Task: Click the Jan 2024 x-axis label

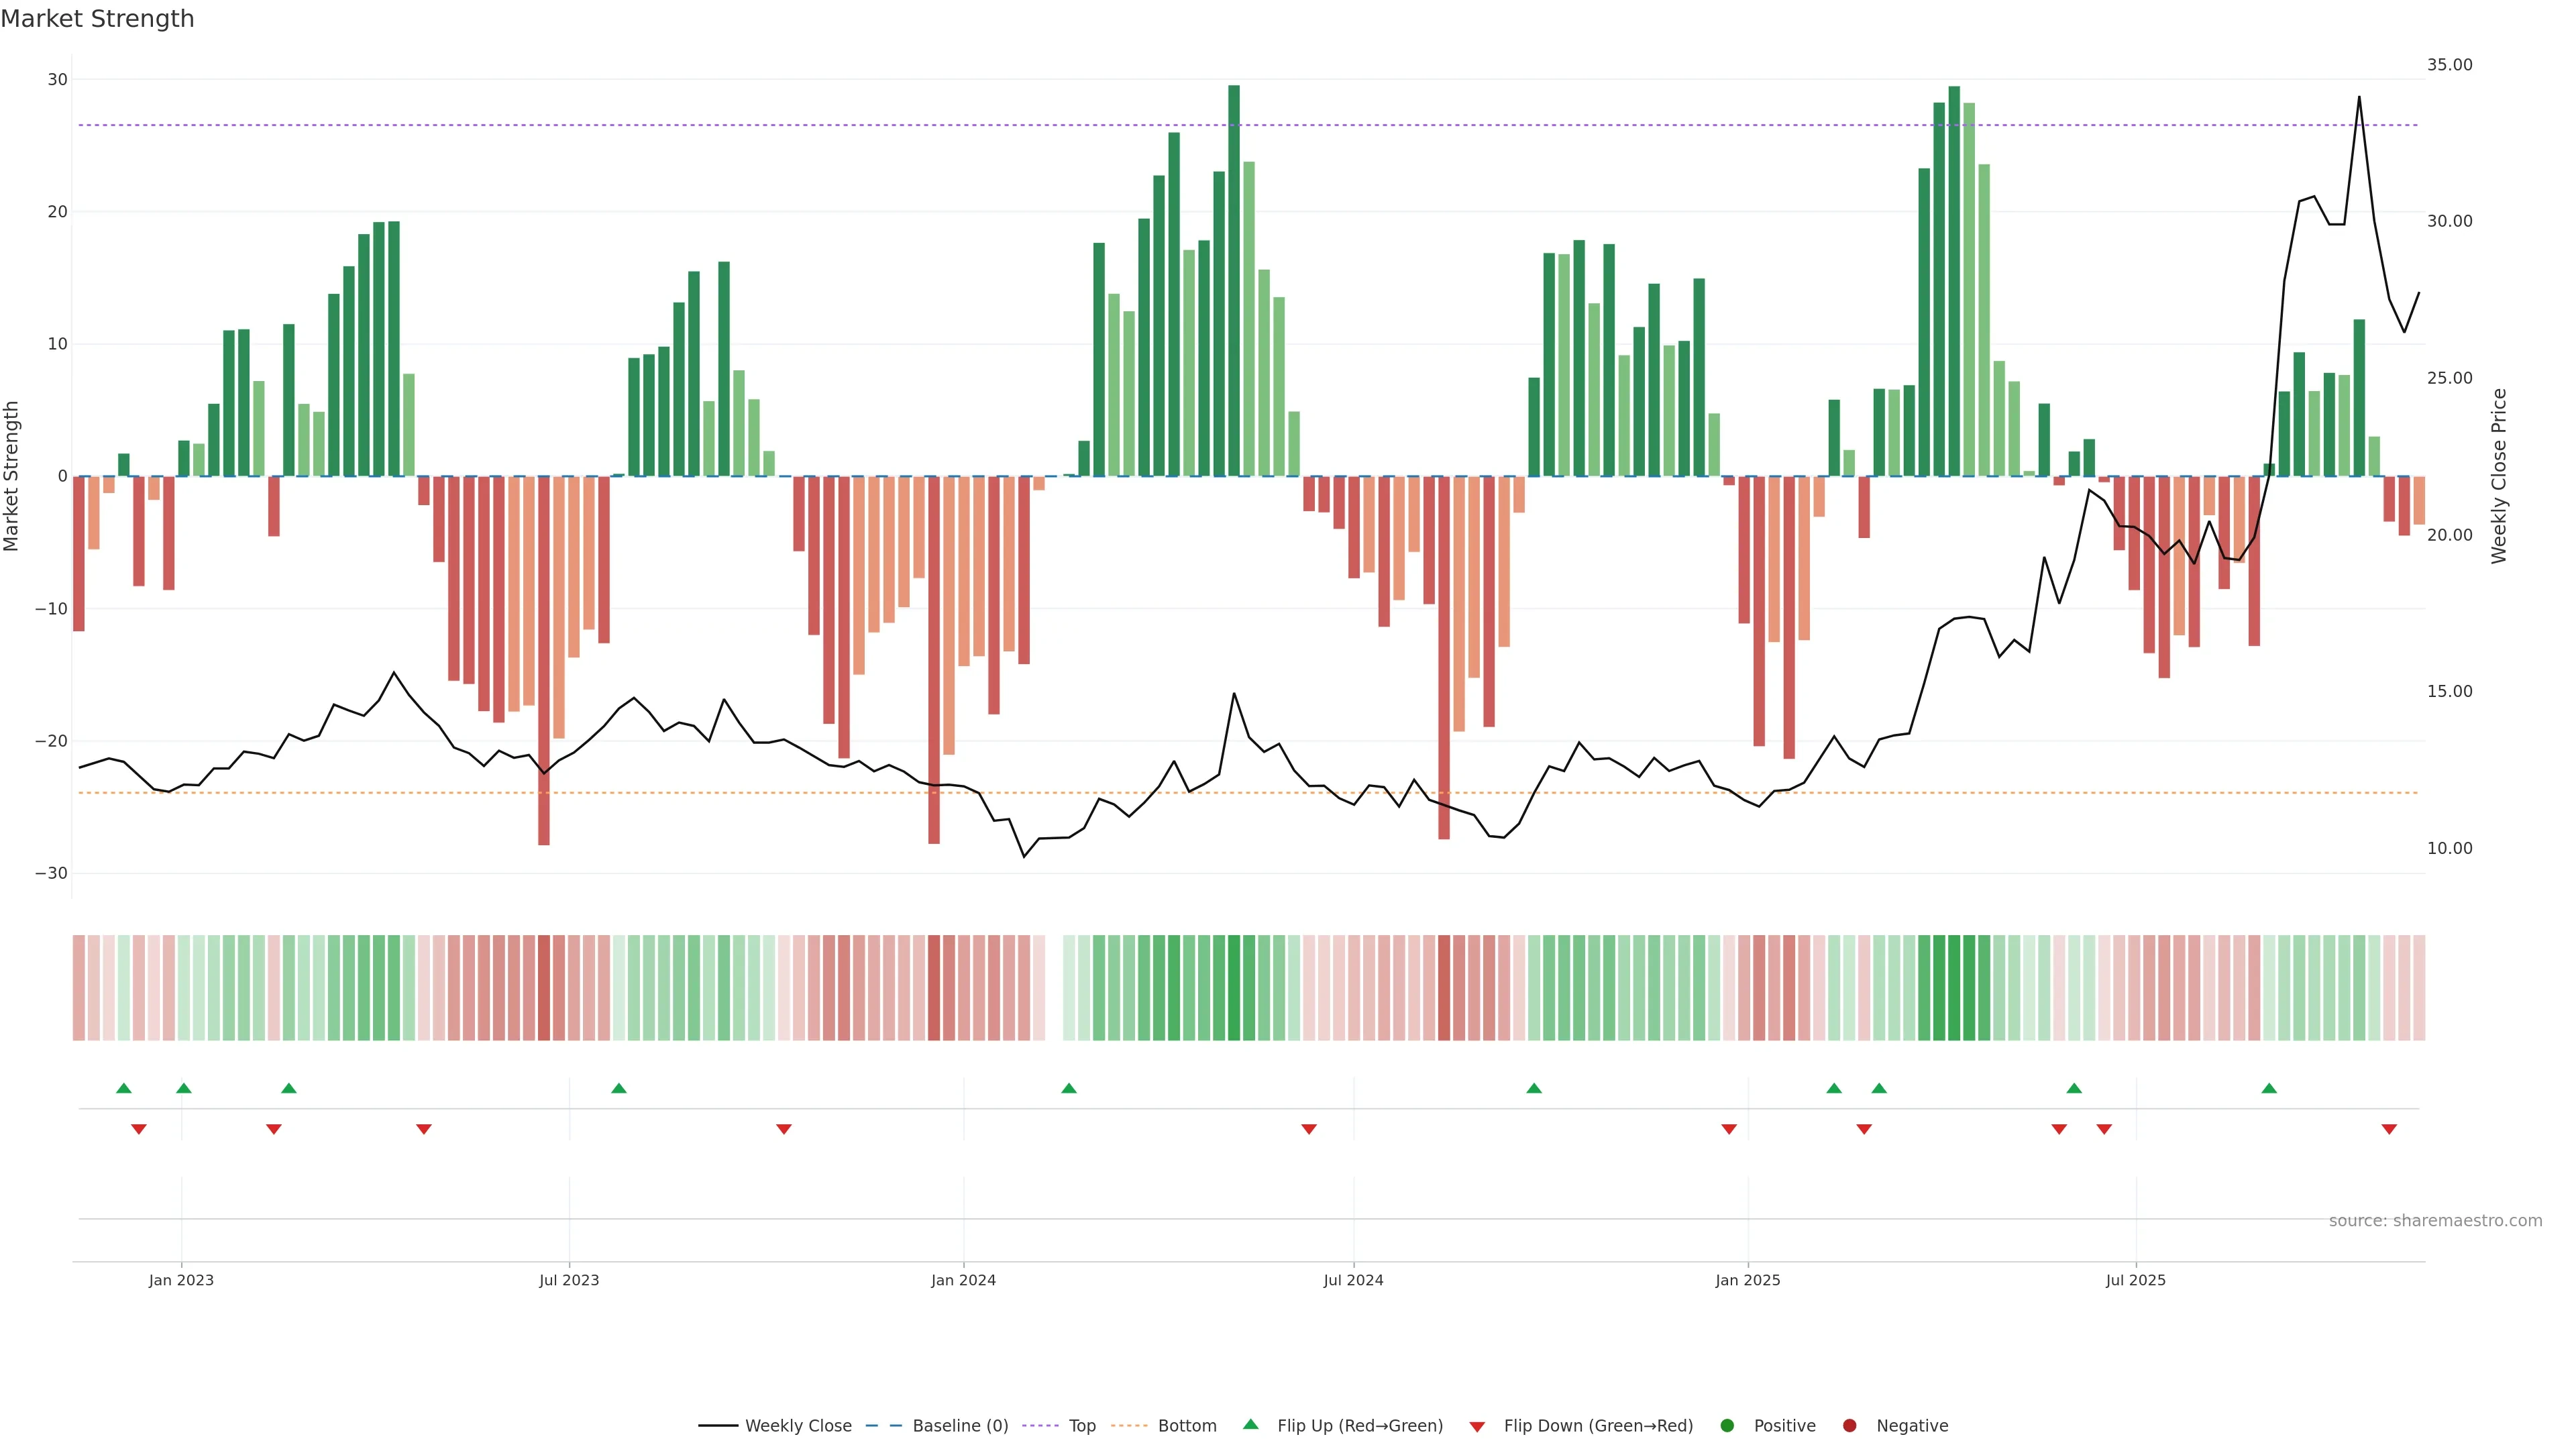Action: pos(963,1280)
